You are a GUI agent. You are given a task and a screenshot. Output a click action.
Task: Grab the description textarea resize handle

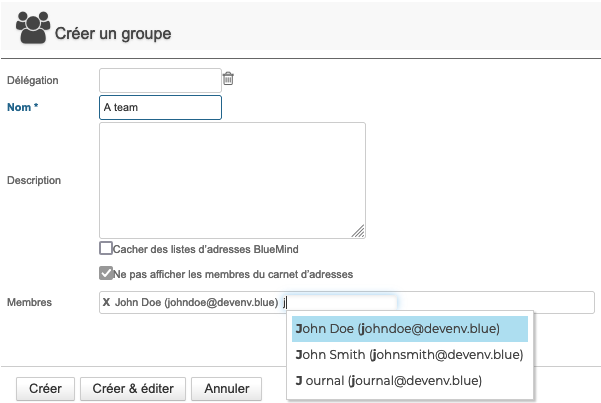coord(358,231)
